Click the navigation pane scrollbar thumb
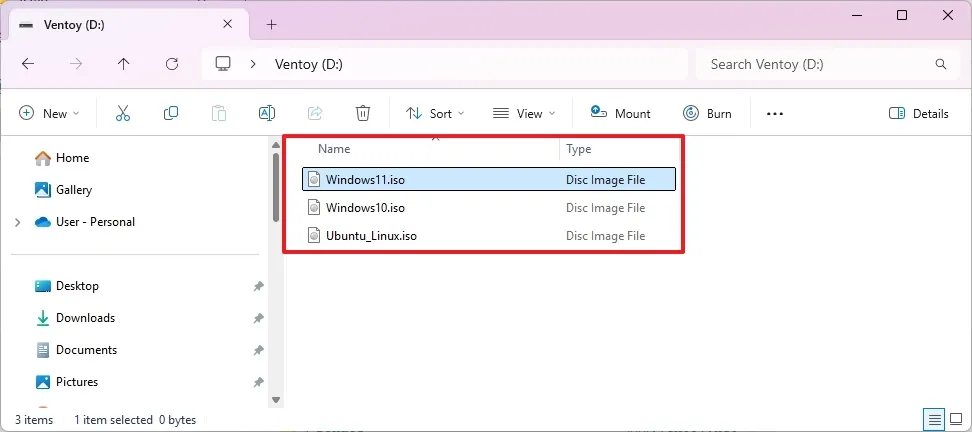This screenshot has width=972, height=432. [276, 186]
